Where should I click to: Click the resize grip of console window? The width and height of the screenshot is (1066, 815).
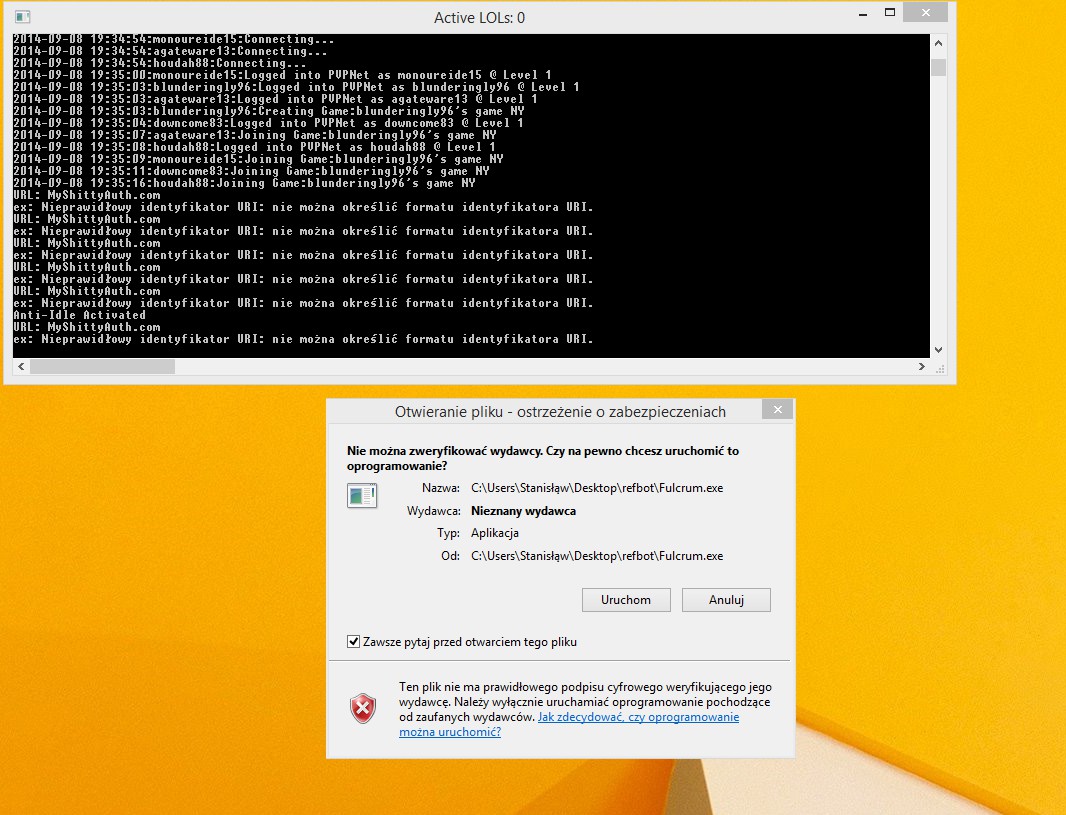(x=940, y=369)
